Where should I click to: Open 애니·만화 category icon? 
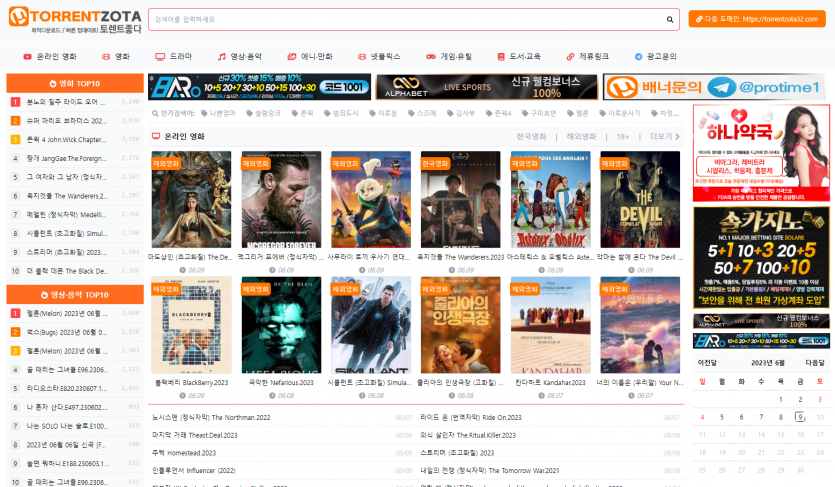291,56
